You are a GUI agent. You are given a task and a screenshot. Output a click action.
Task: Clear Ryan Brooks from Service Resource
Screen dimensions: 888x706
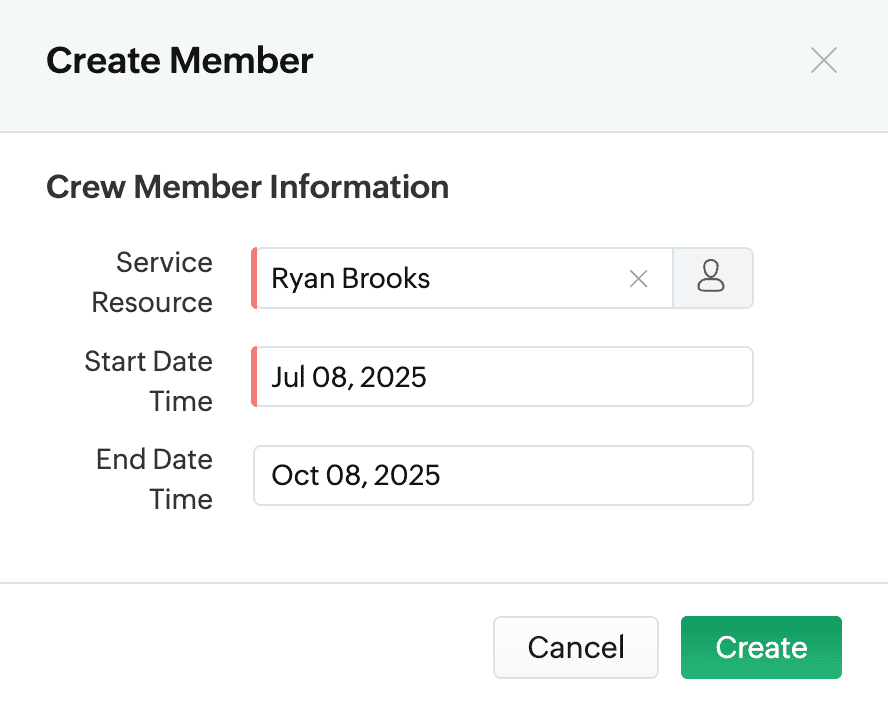coord(638,279)
